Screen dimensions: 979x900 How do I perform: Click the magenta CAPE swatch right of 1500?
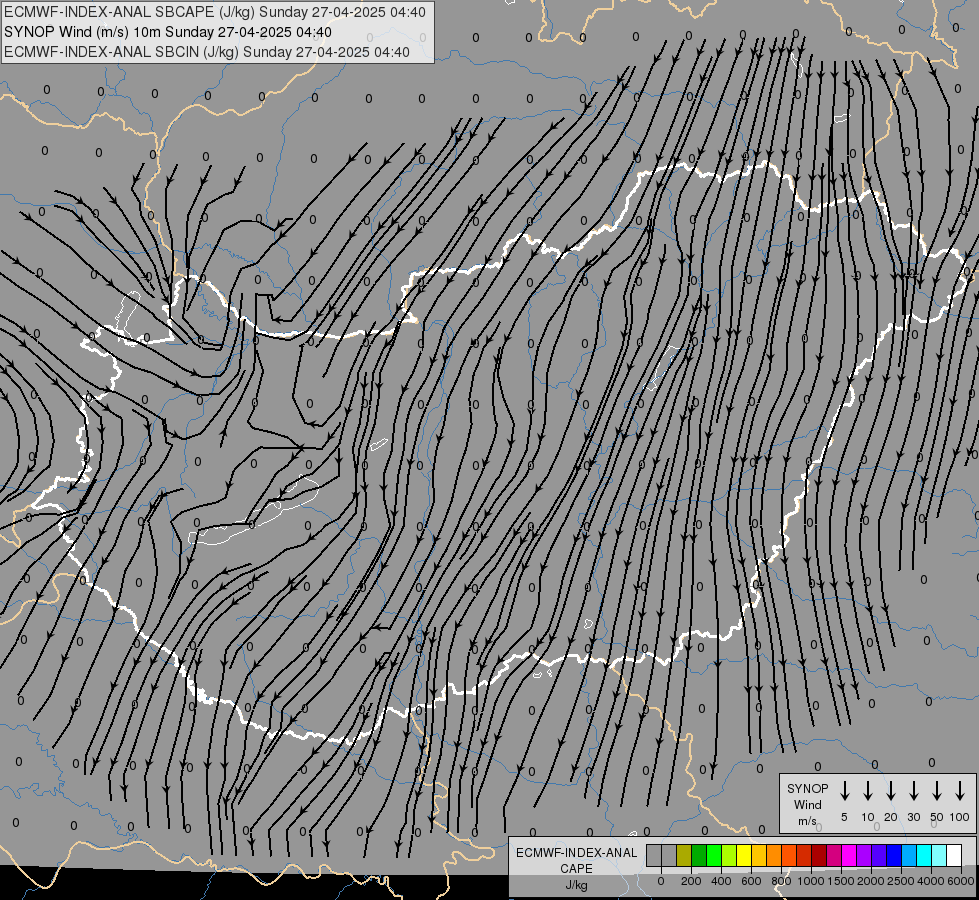(x=849, y=855)
